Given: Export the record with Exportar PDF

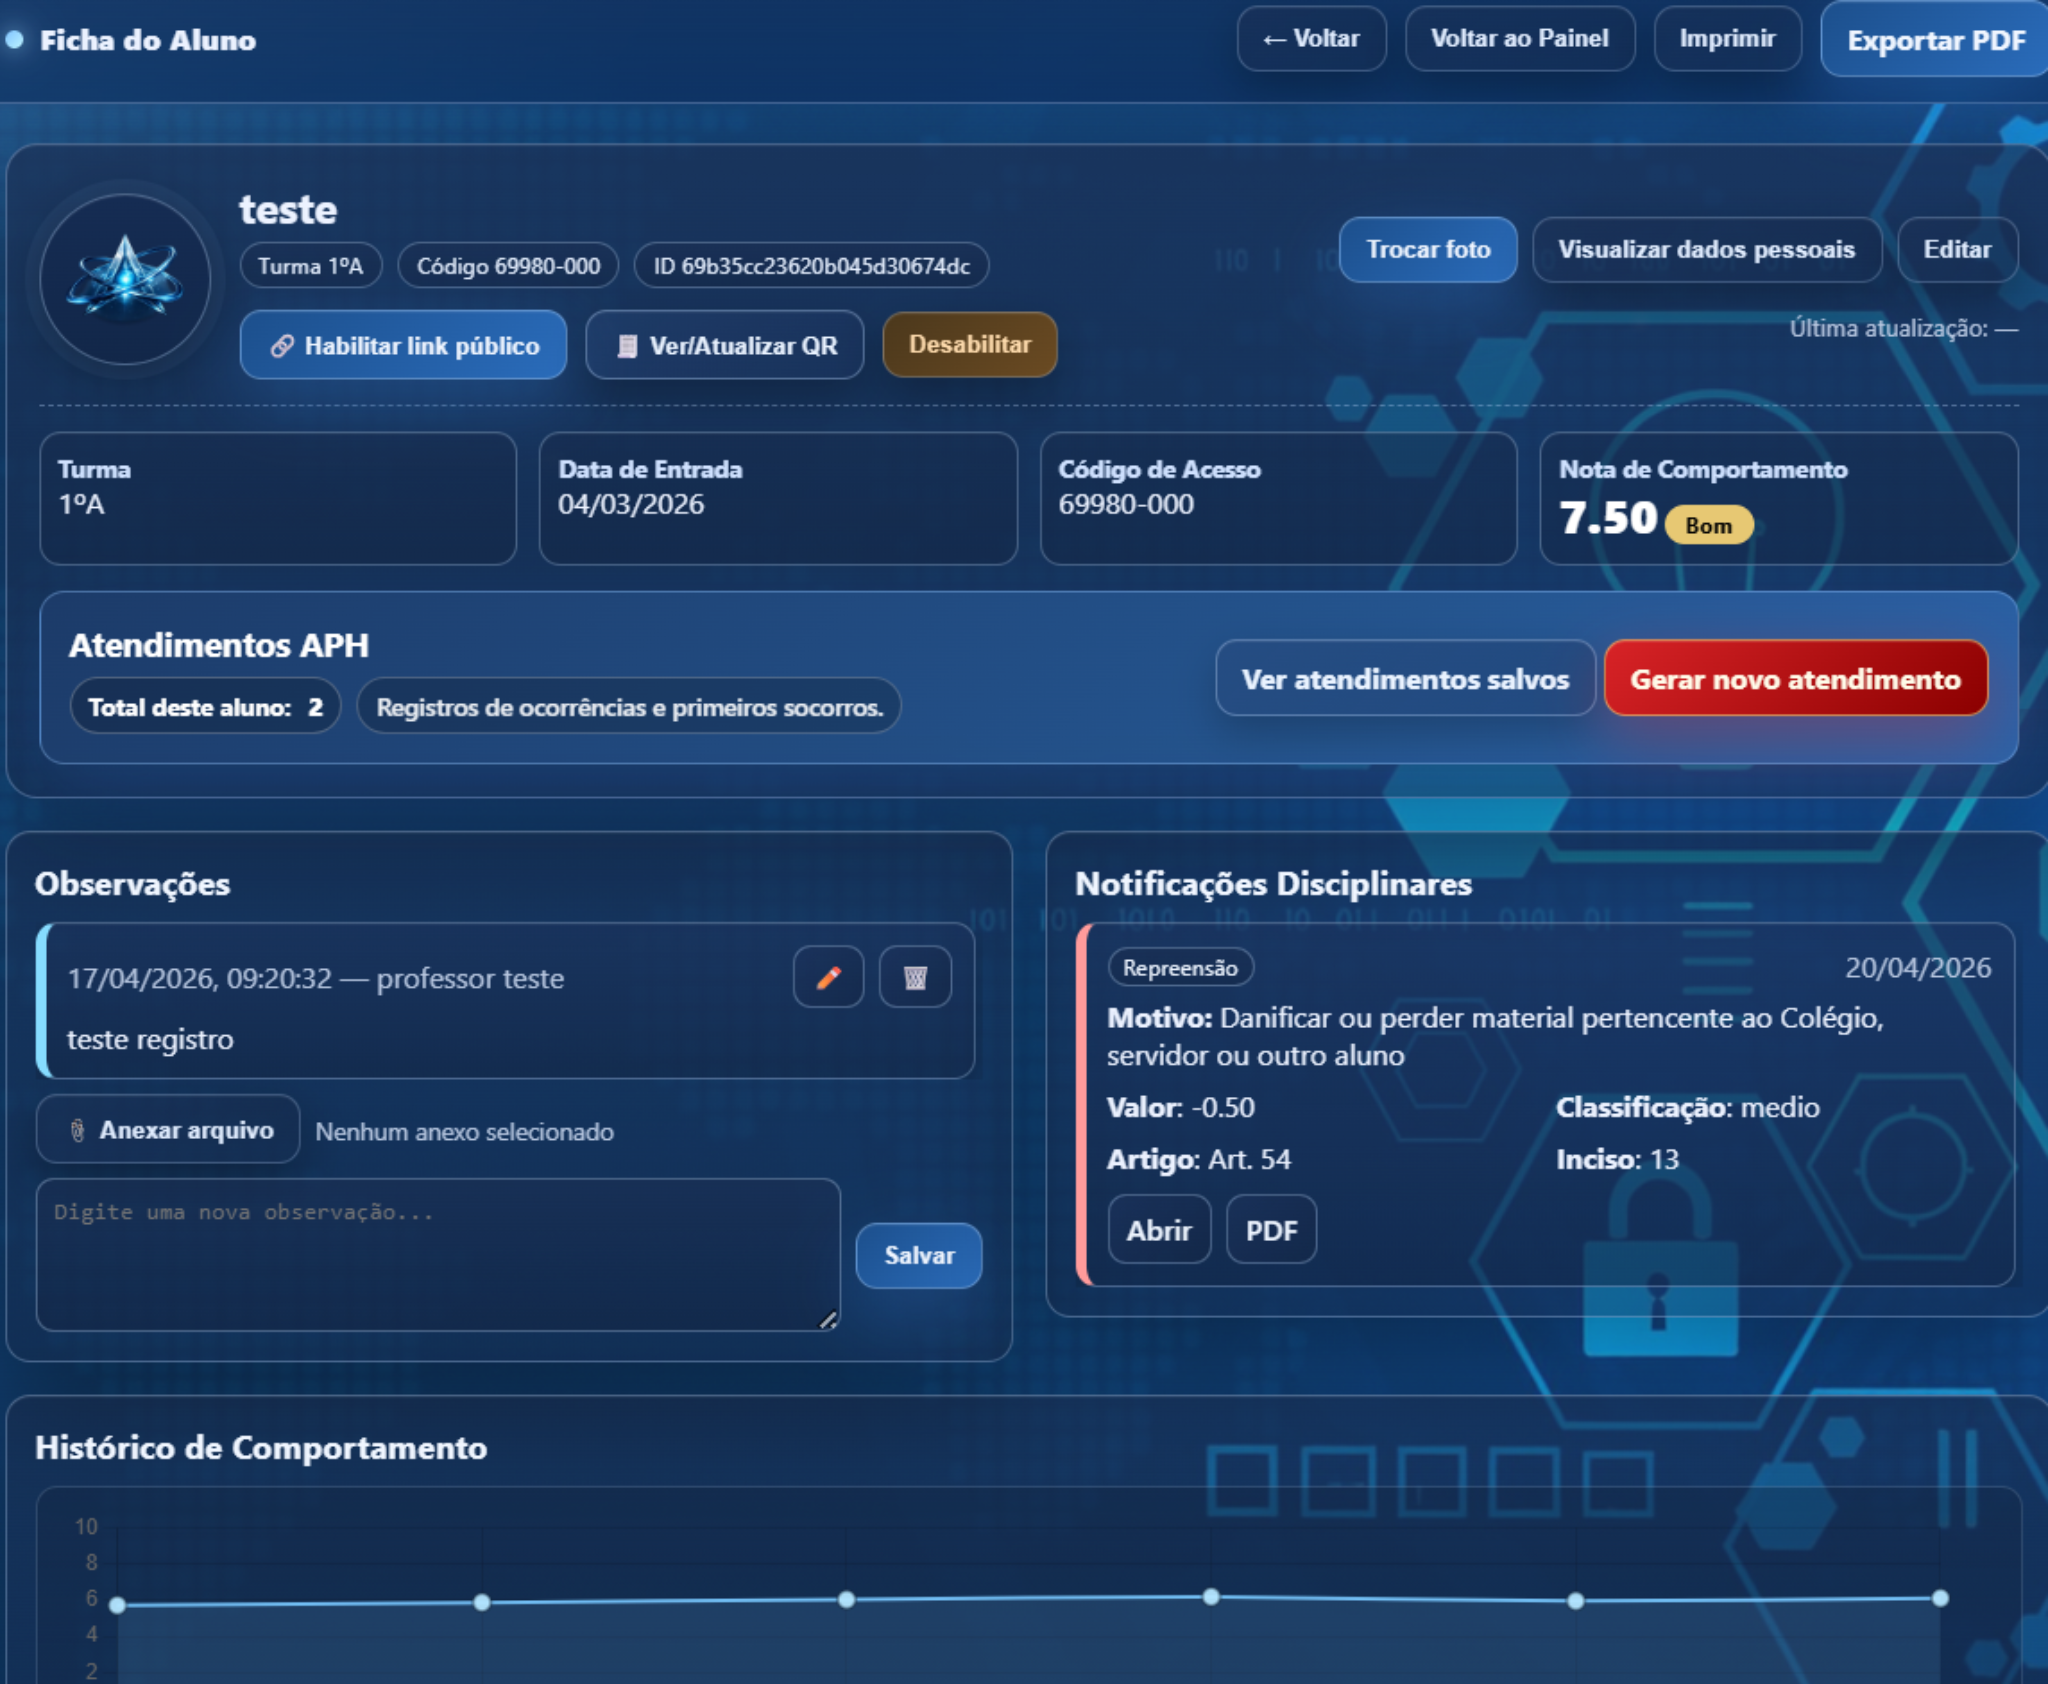Looking at the screenshot, I should [1935, 40].
